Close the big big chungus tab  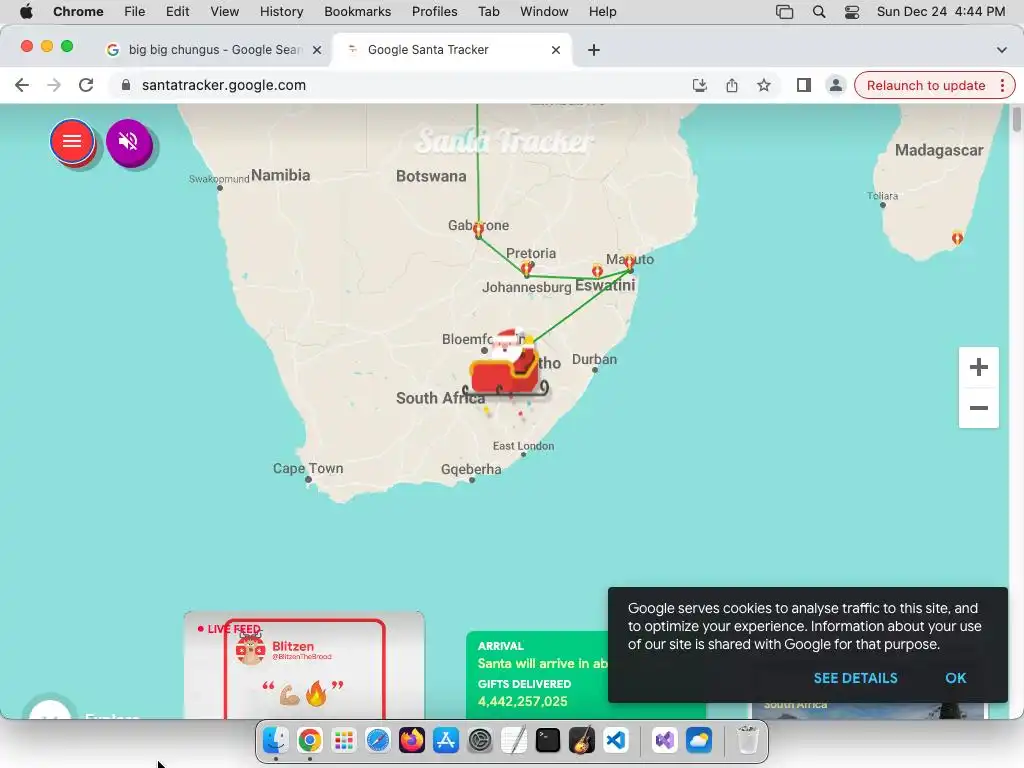(317, 50)
